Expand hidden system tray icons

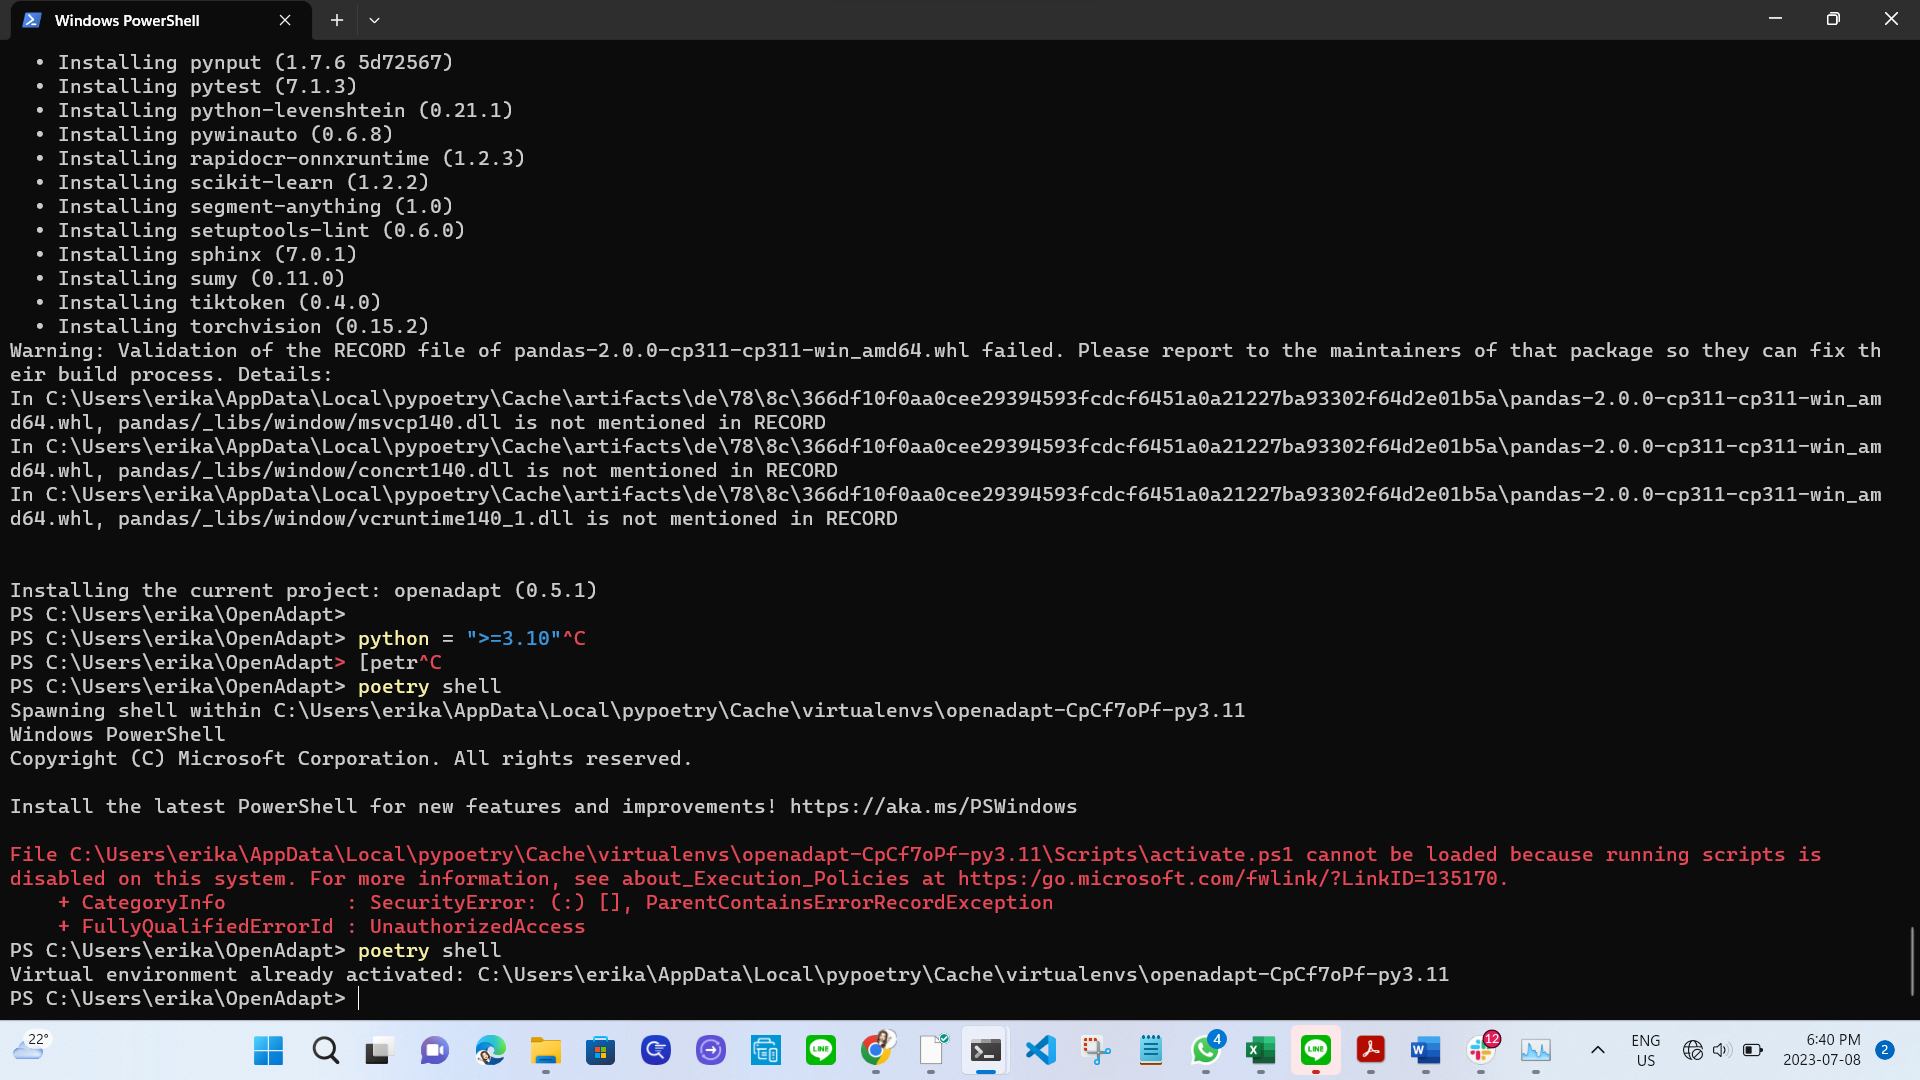[x=1597, y=1050]
